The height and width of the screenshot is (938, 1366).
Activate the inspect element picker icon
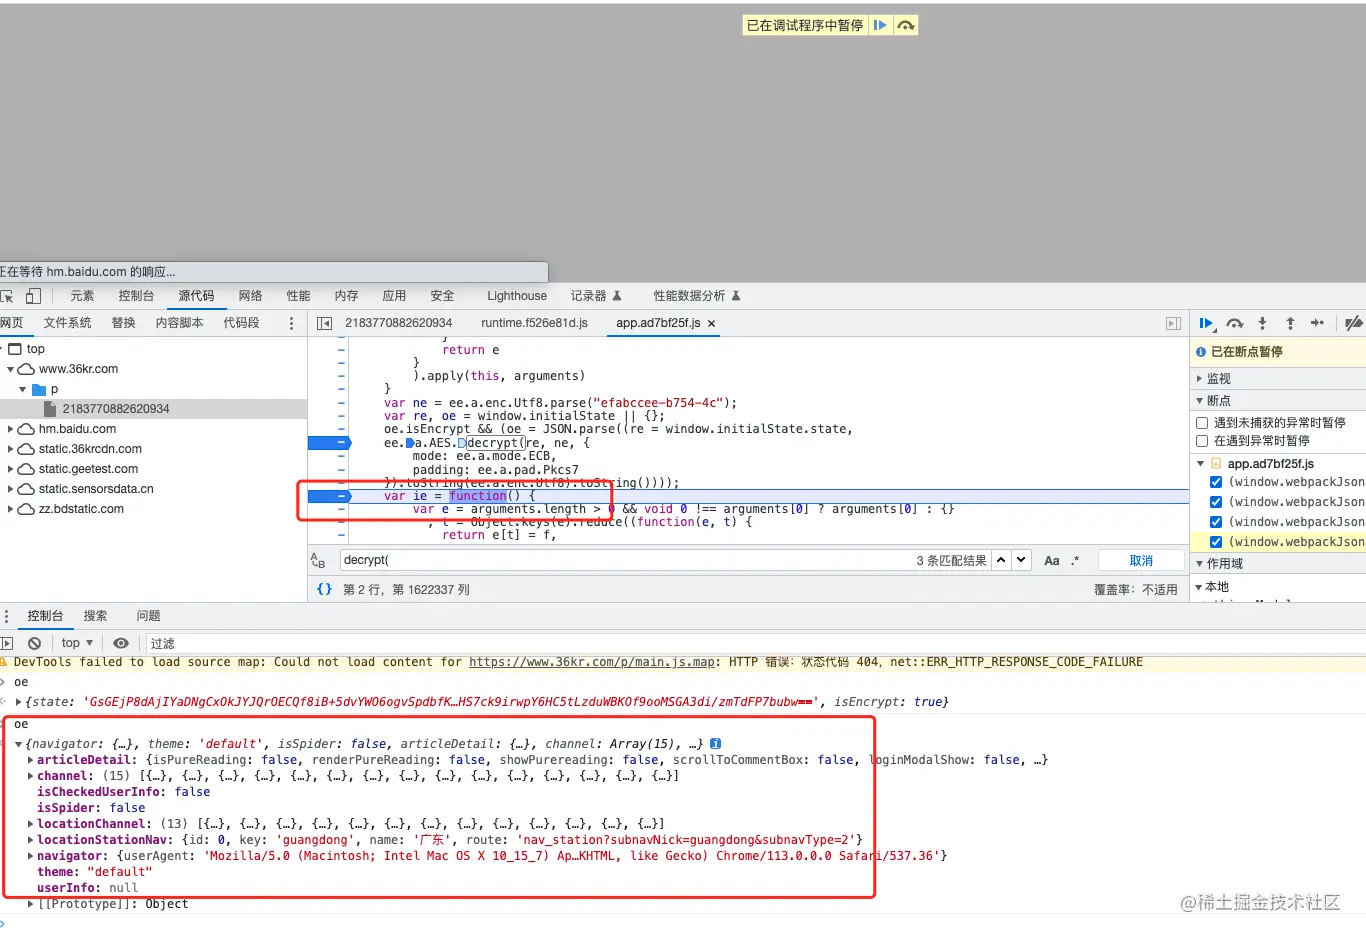point(6,296)
